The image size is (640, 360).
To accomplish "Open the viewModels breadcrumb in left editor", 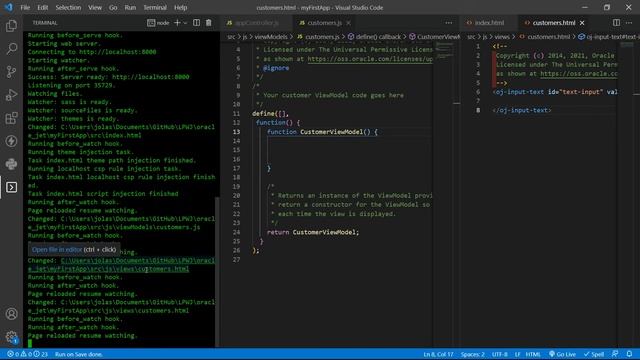I will [271, 37].
